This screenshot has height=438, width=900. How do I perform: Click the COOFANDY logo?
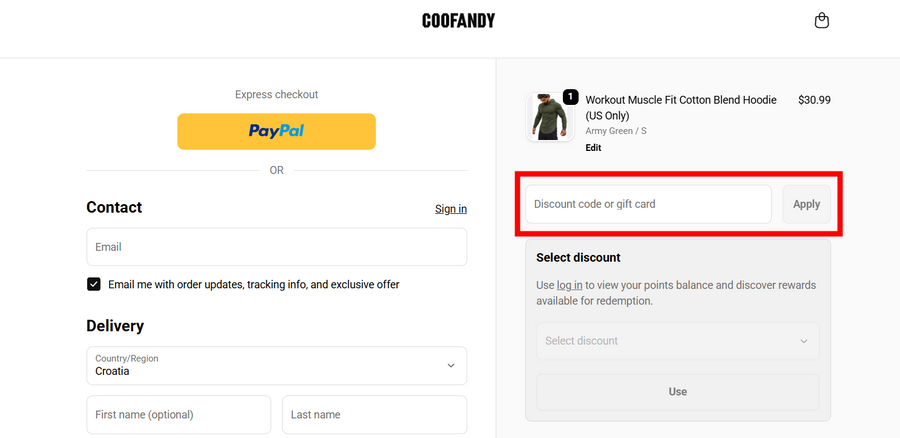(x=458, y=21)
